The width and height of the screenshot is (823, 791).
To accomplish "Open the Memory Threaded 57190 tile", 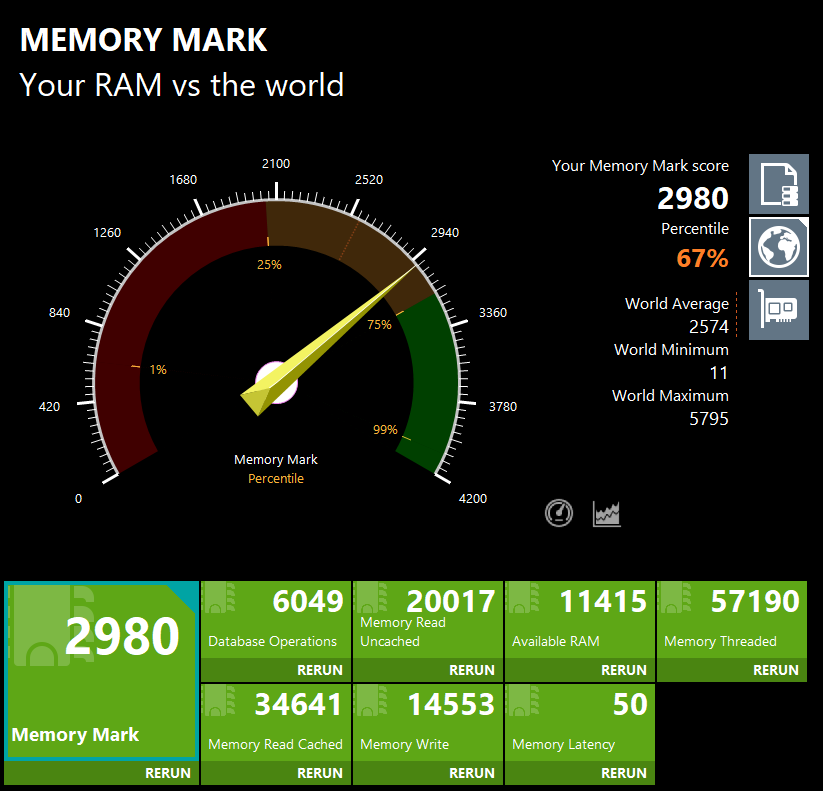I will (732, 619).
